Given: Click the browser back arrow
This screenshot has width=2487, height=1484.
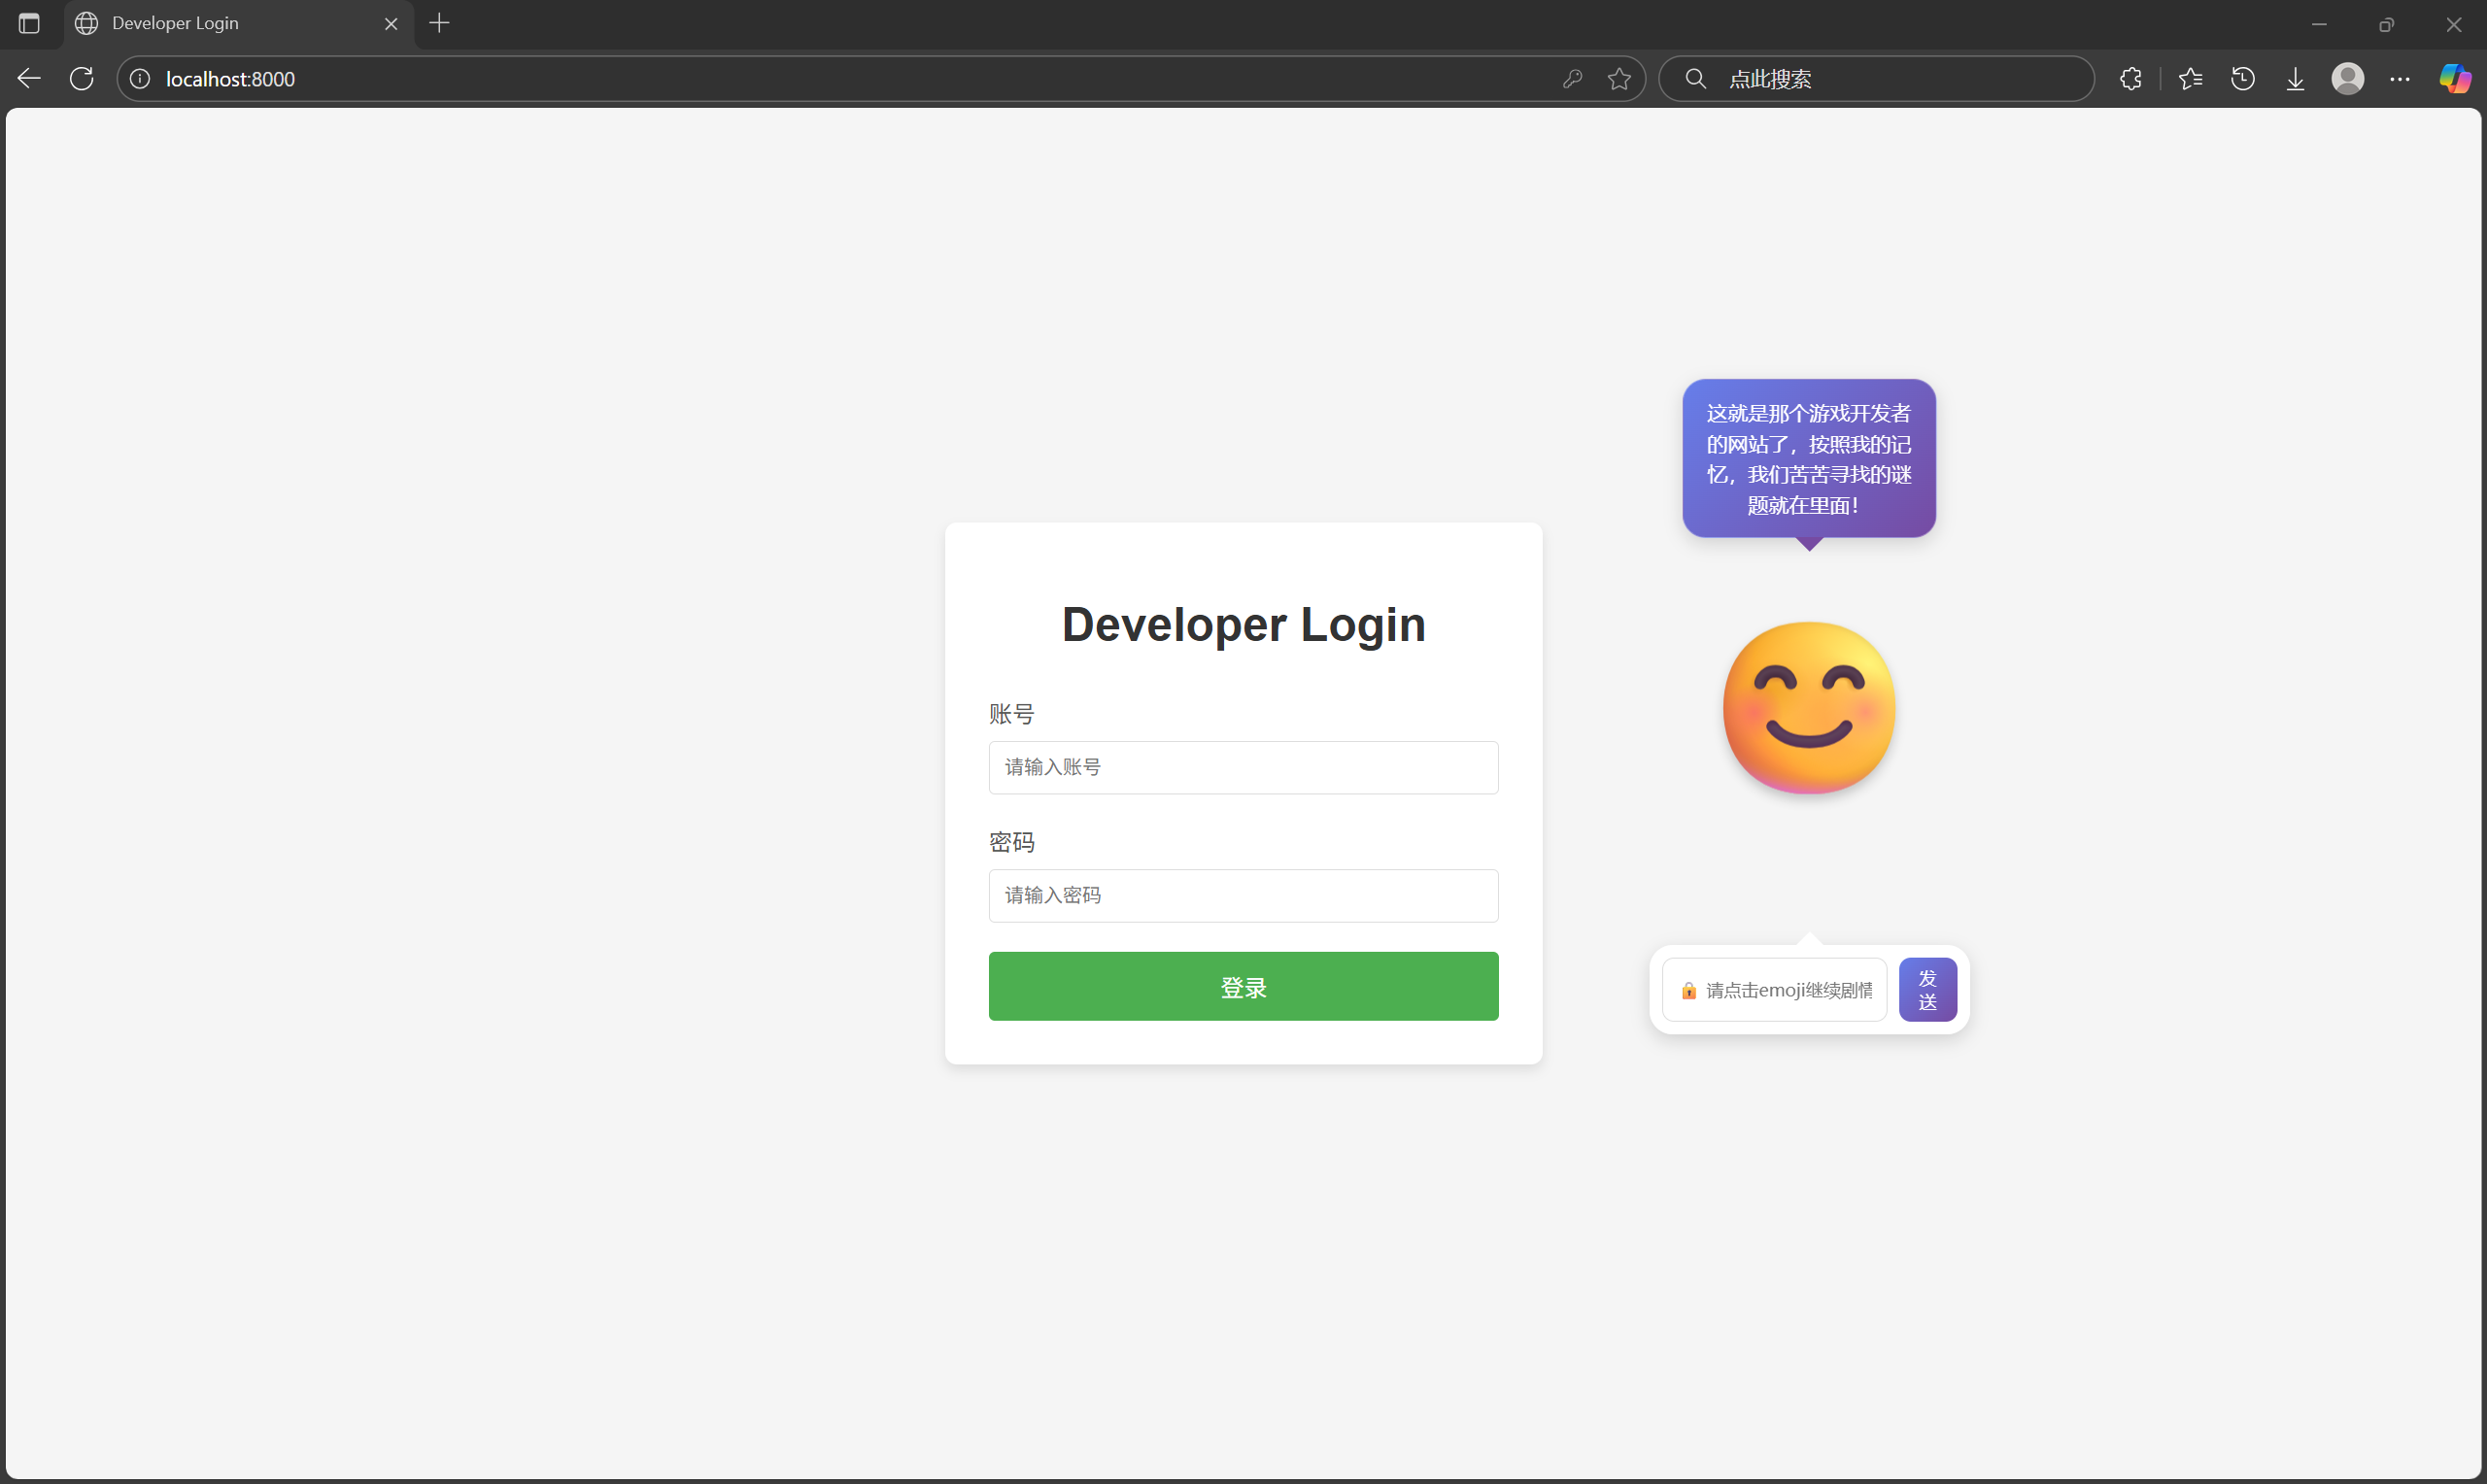Looking at the screenshot, I should click(29, 79).
